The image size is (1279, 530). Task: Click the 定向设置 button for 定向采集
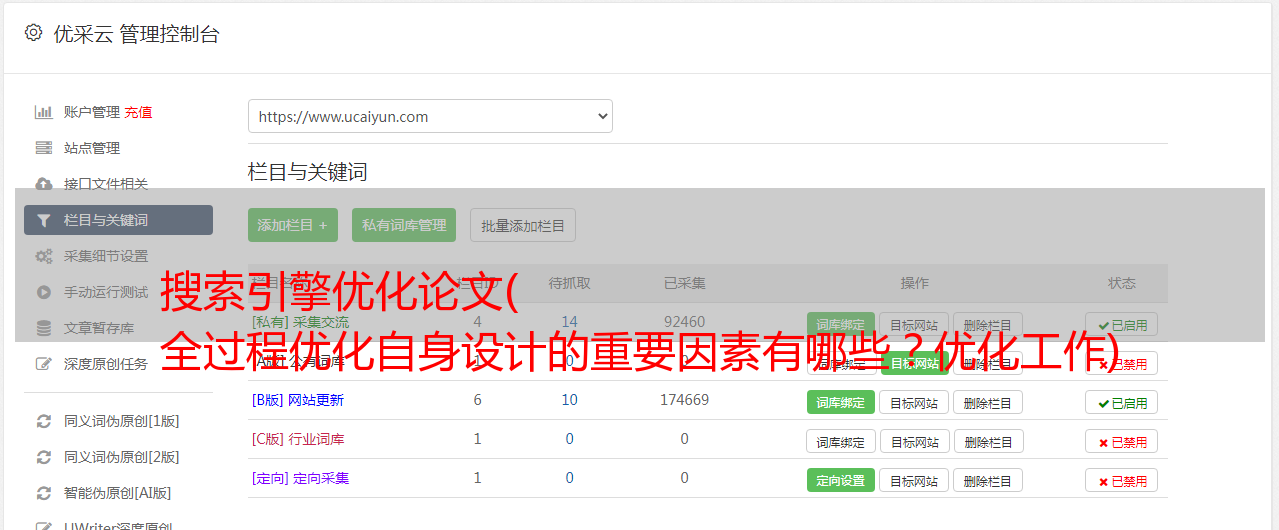(841, 480)
